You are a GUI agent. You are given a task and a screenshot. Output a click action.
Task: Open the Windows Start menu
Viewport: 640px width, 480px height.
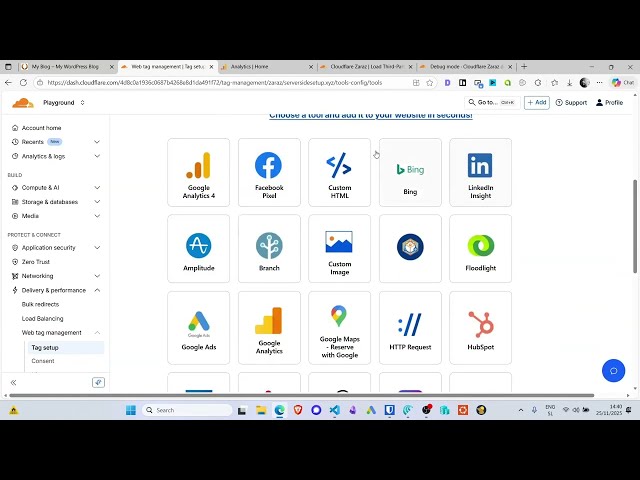pos(131,410)
